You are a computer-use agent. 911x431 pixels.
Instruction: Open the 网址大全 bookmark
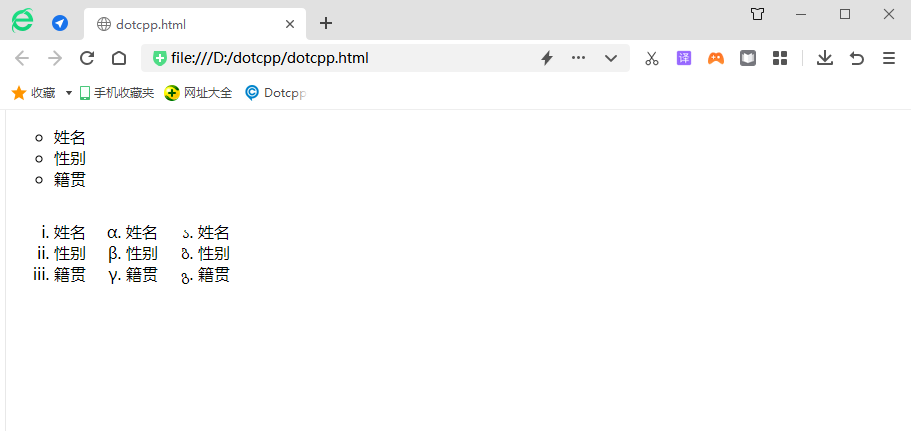point(198,93)
